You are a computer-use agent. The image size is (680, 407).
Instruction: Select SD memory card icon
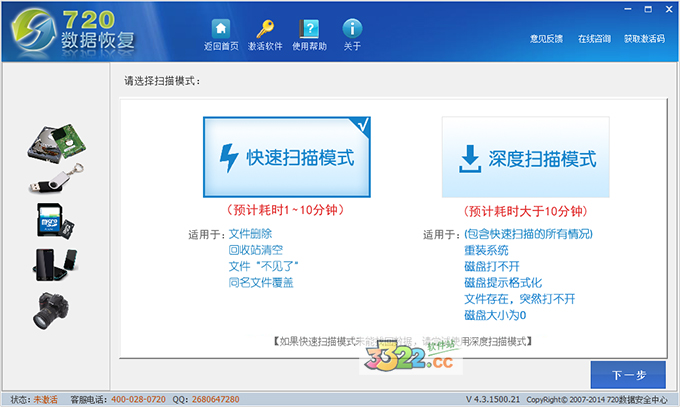coord(56,221)
